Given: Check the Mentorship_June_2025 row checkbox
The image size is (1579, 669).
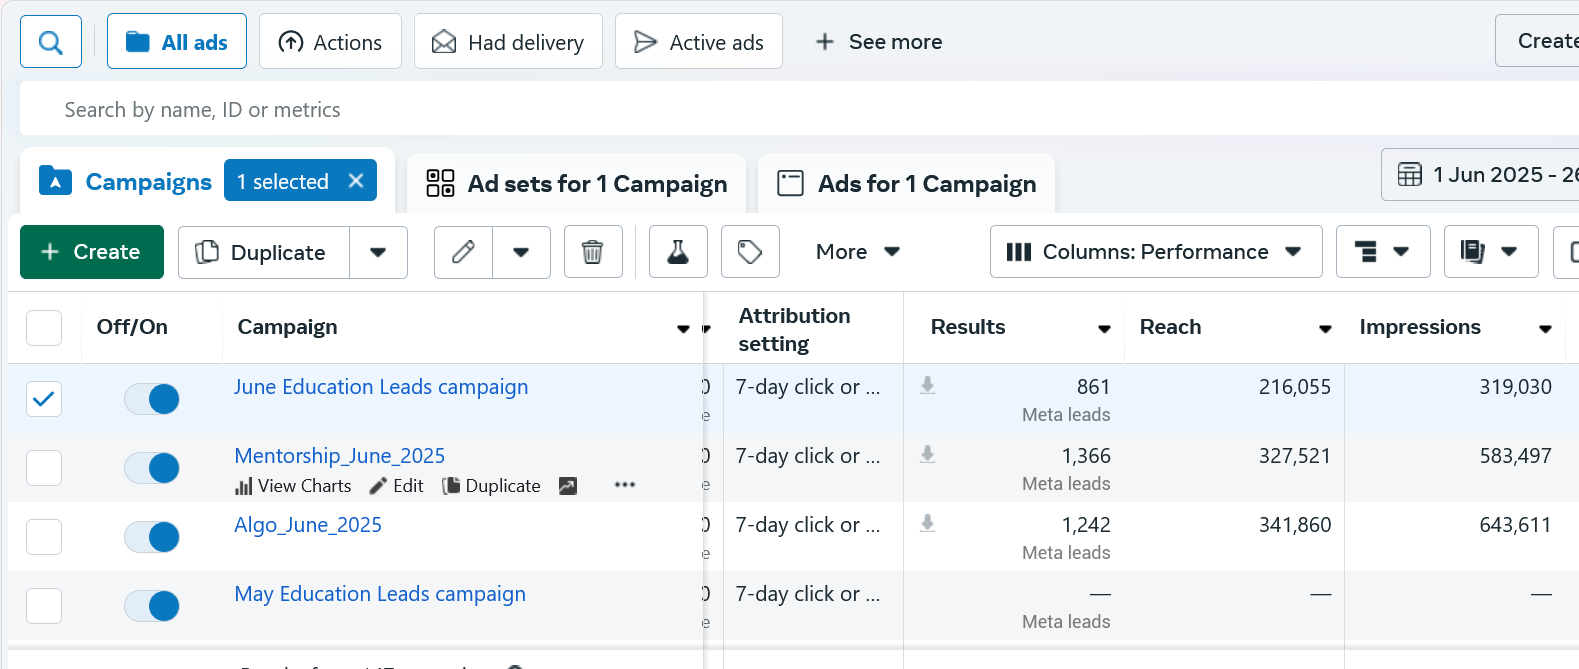Looking at the screenshot, I should [x=44, y=468].
